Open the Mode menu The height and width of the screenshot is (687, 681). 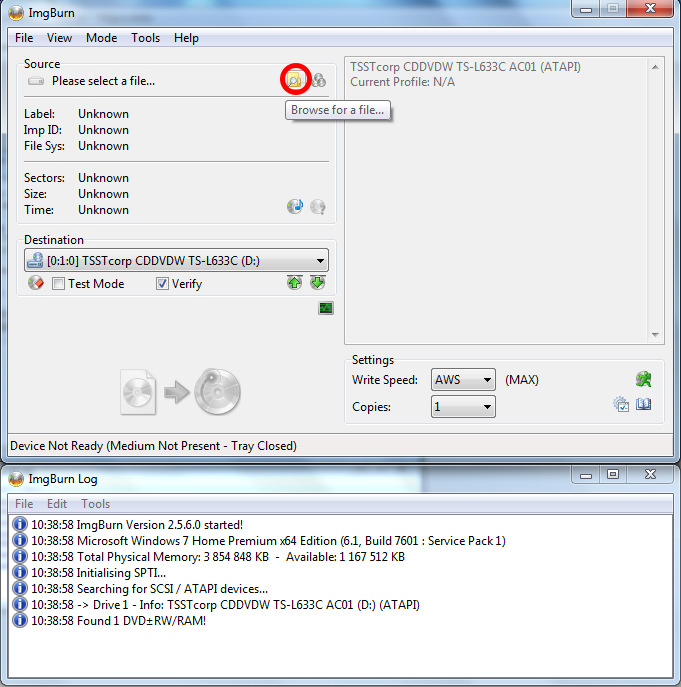pyautogui.click(x=102, y=38)
